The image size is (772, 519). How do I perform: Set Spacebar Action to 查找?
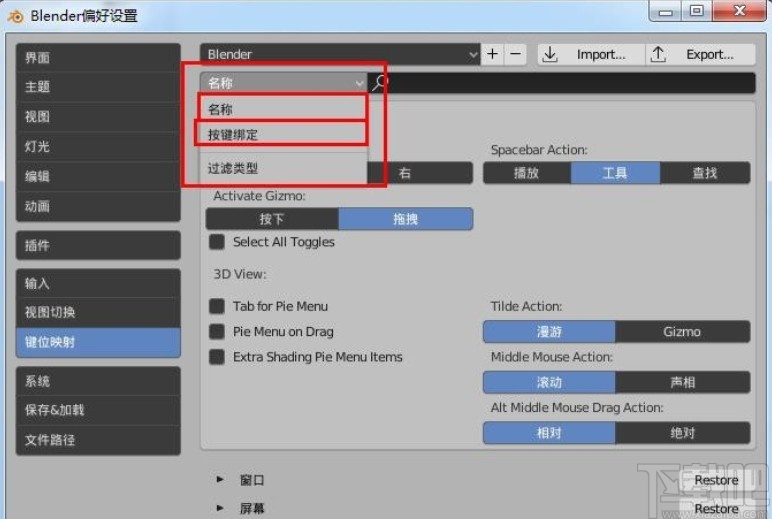click(x=705, y=173)
